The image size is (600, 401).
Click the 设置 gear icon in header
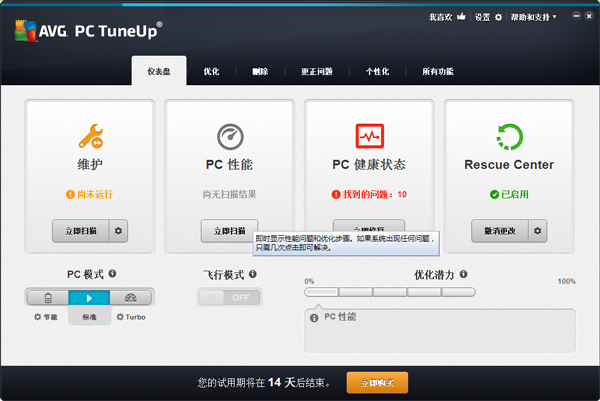(498, 17)
